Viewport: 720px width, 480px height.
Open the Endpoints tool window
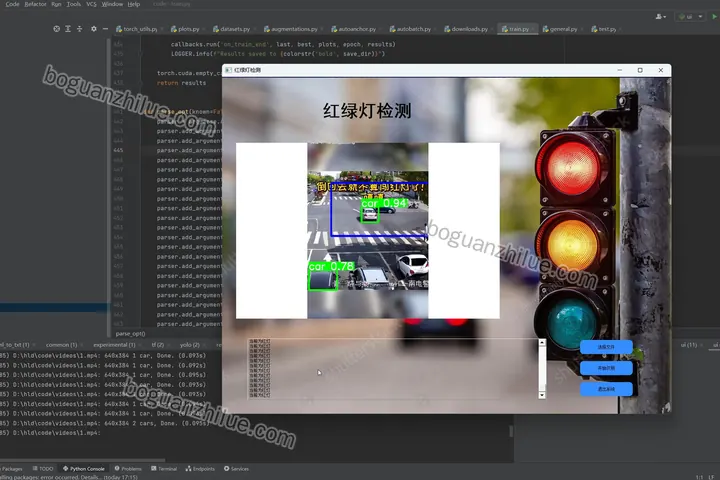(x=200, y=469)
